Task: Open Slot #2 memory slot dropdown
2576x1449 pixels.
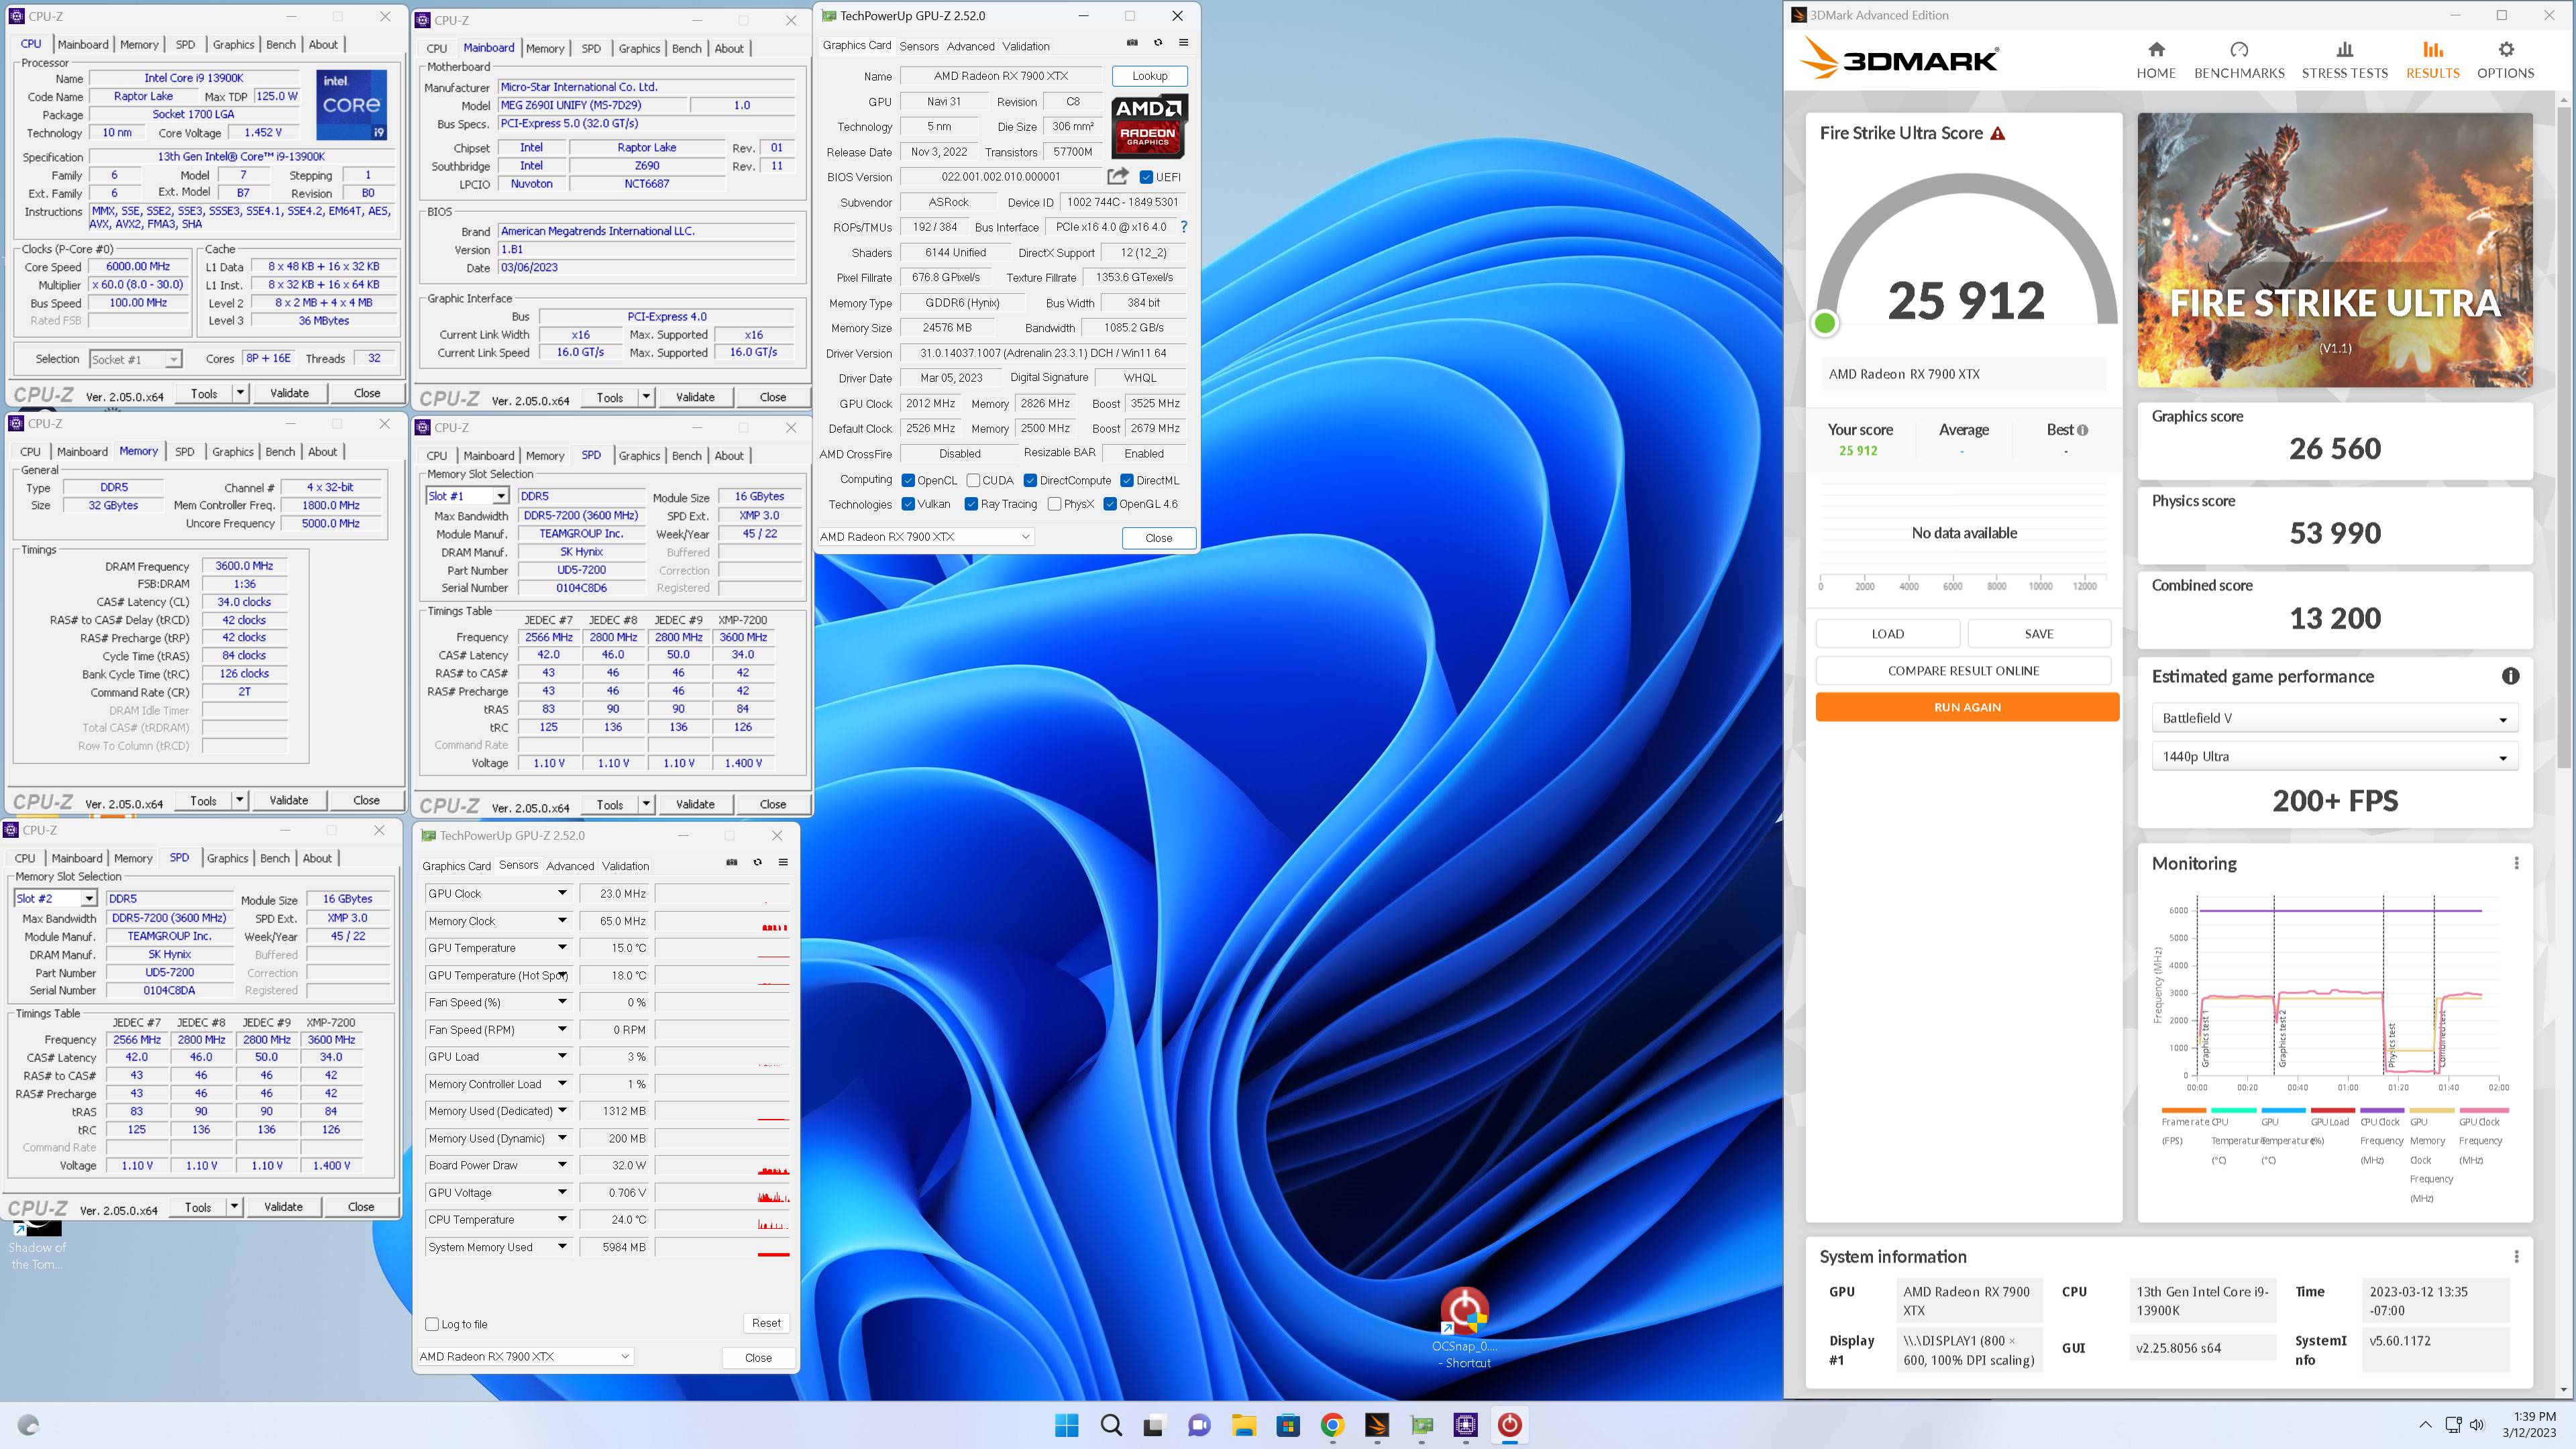Action: coord(55,898)
